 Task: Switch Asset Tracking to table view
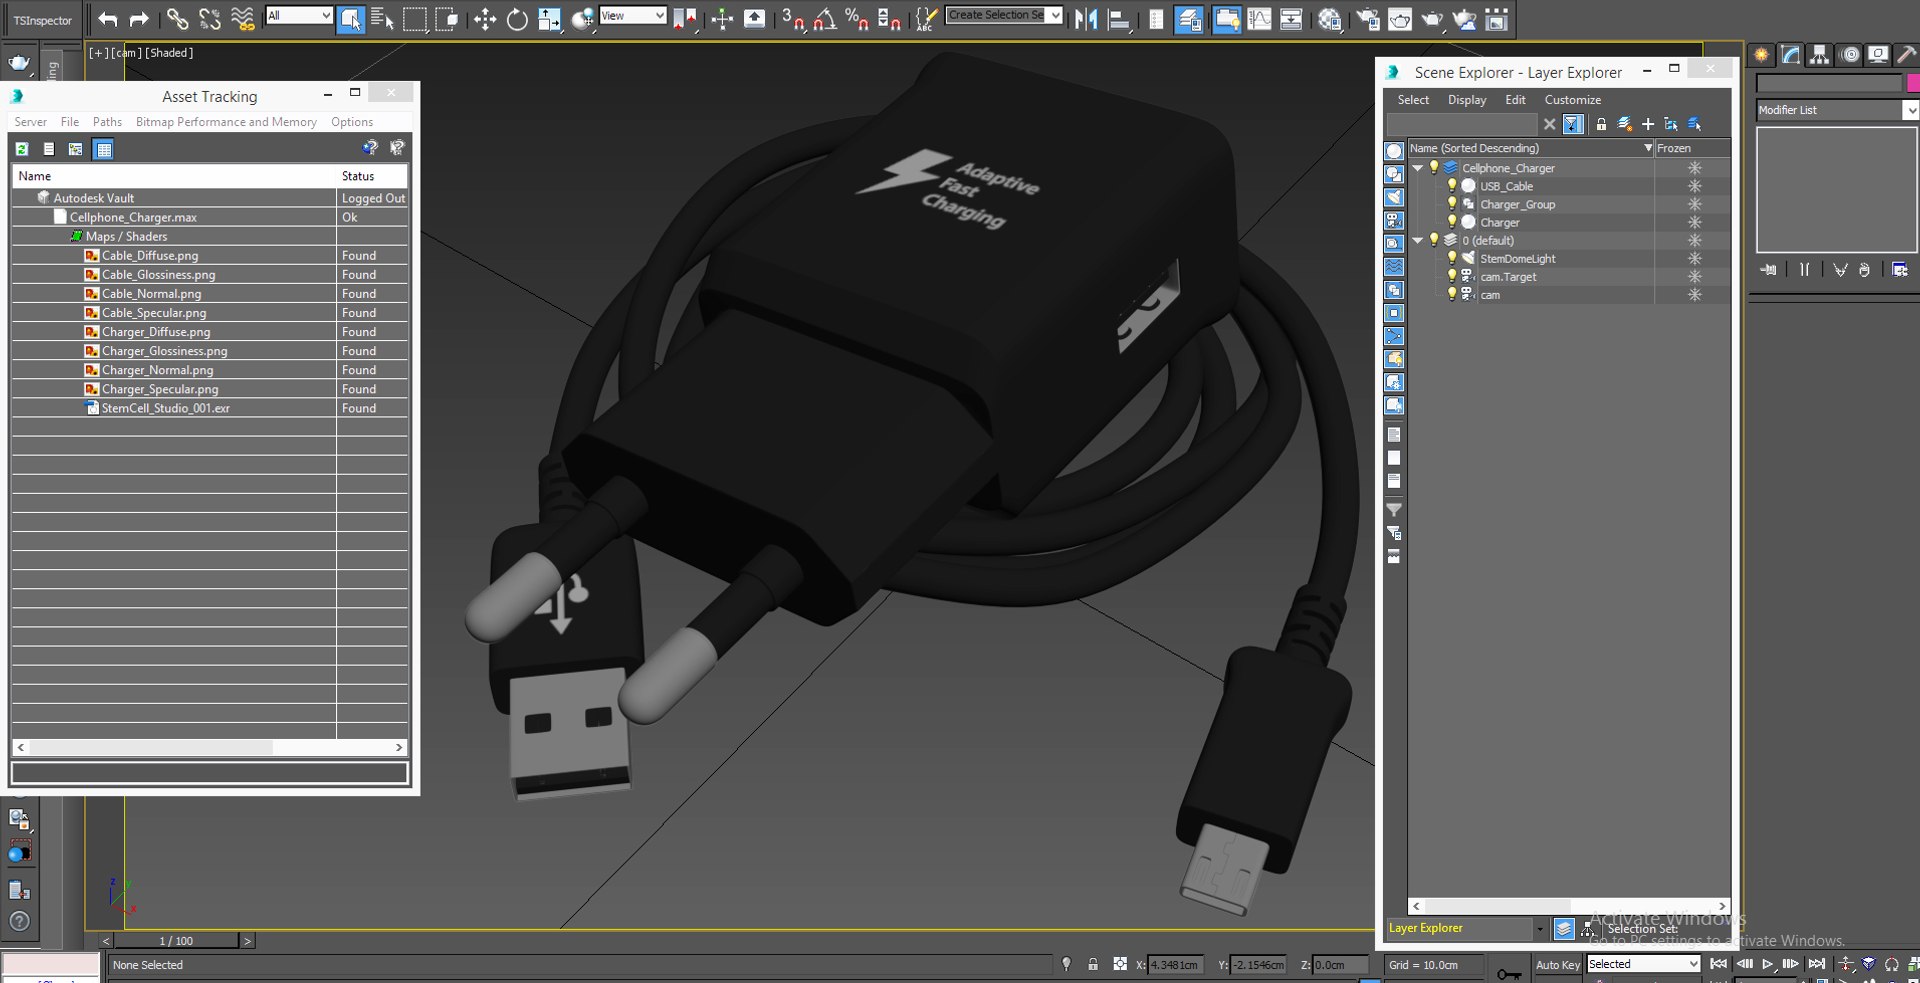pos(103,149)
